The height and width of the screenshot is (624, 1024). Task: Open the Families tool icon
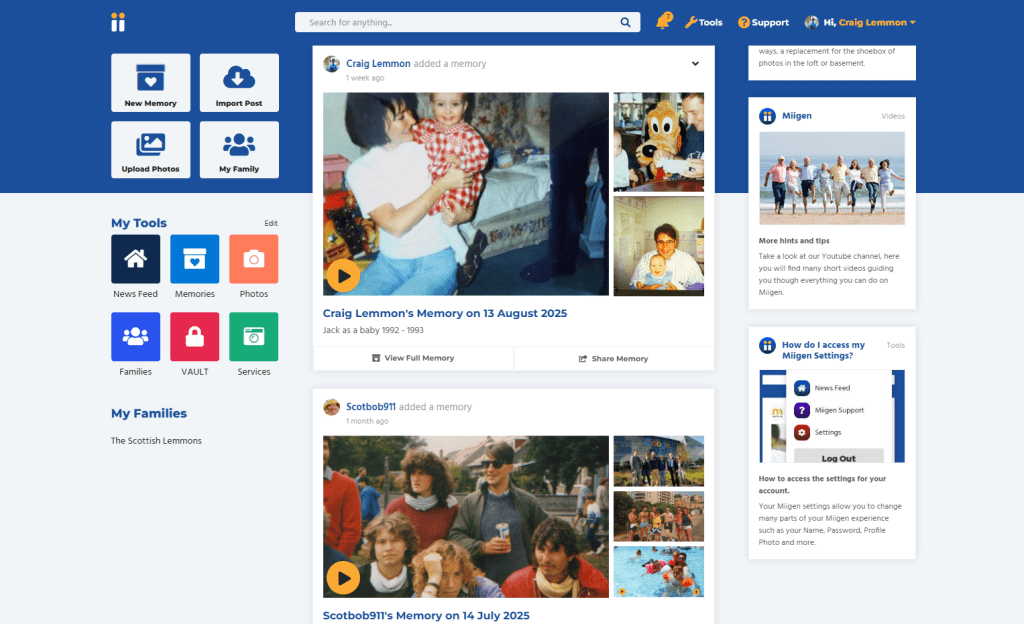click(x=136, y=337)
